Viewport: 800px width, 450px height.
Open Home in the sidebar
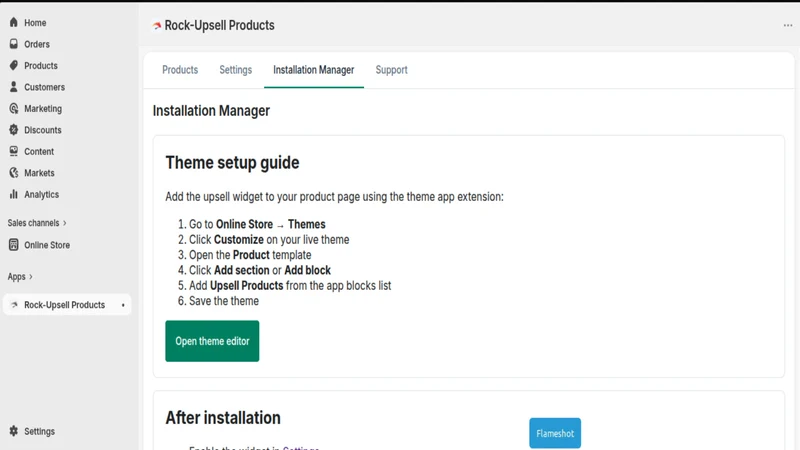[35, 22]
